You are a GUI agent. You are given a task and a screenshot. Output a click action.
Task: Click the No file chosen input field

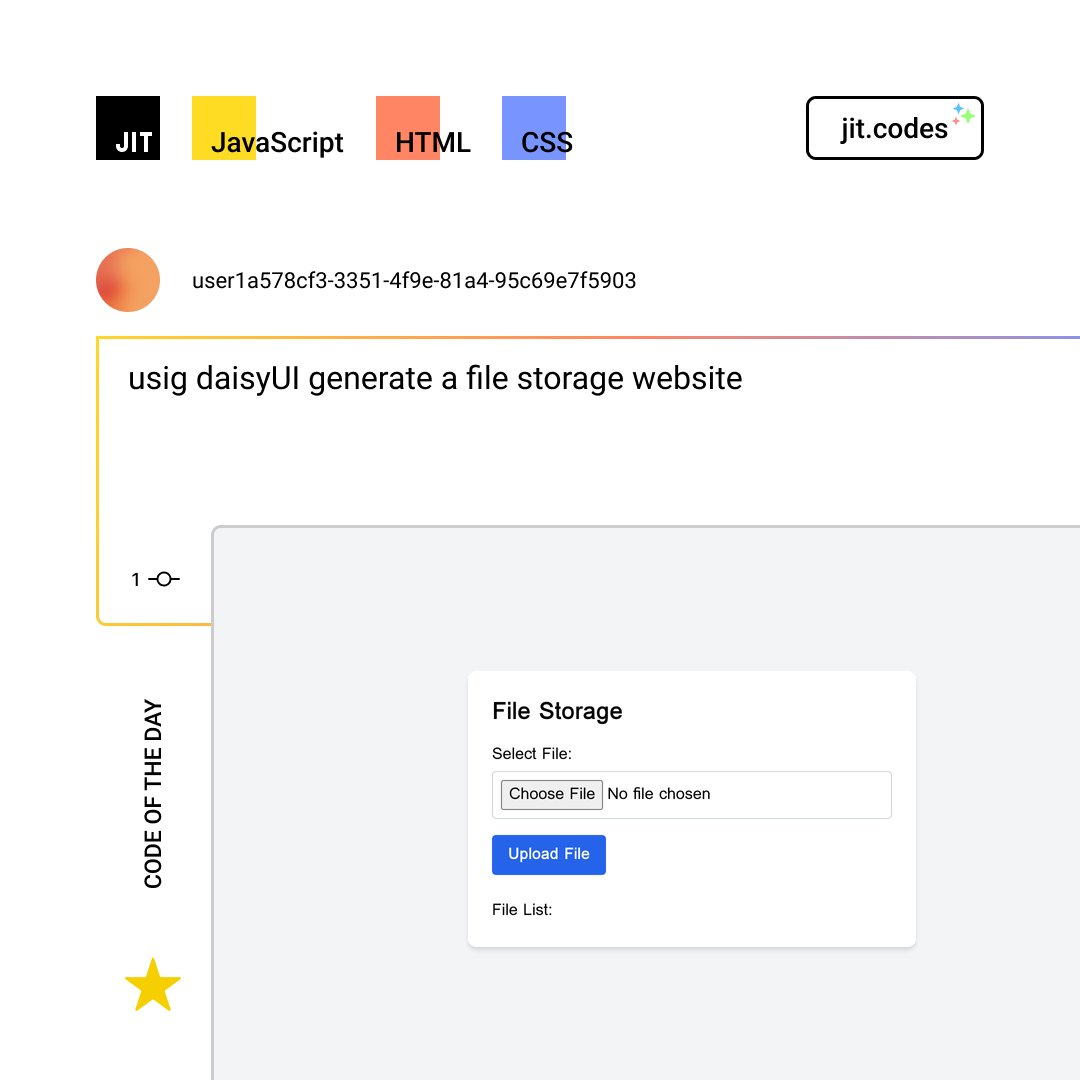pyautogui.click(x=692, y=795)
